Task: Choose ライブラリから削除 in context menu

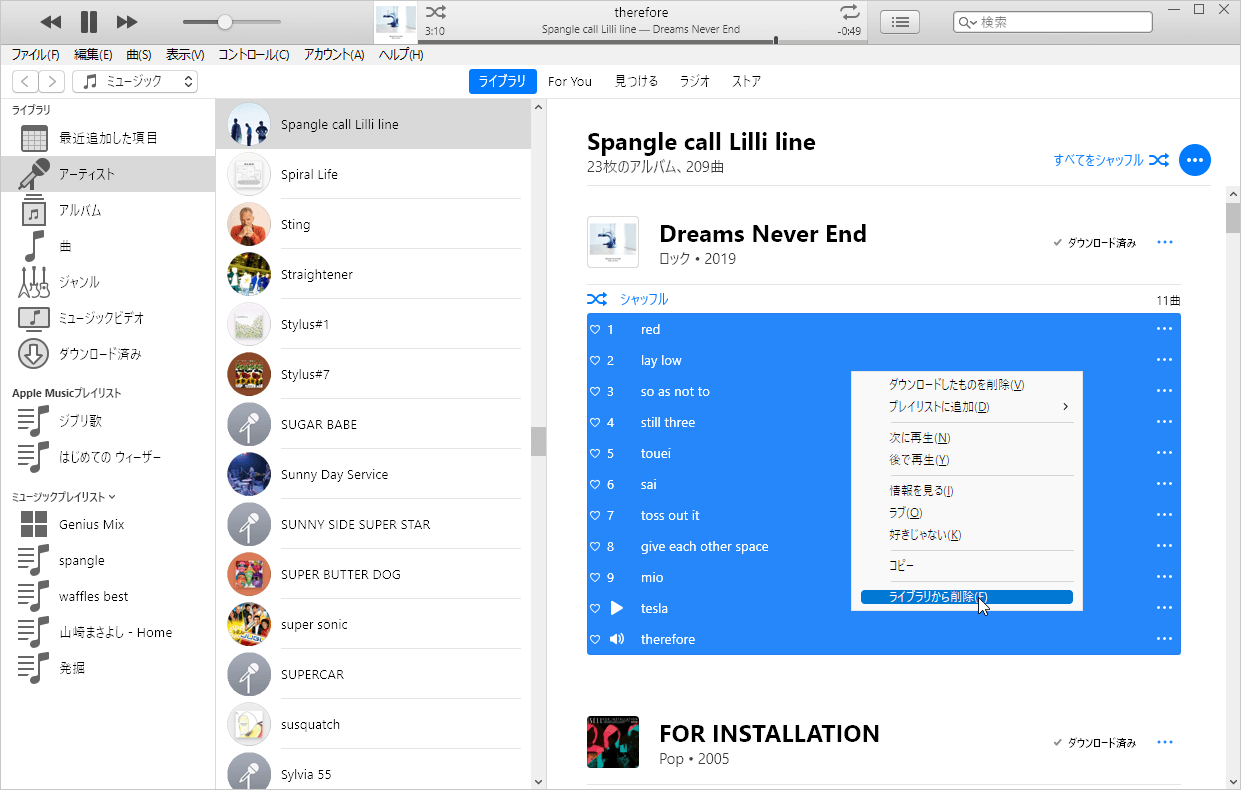Action: pyautogui.click(x=966, y=597)
